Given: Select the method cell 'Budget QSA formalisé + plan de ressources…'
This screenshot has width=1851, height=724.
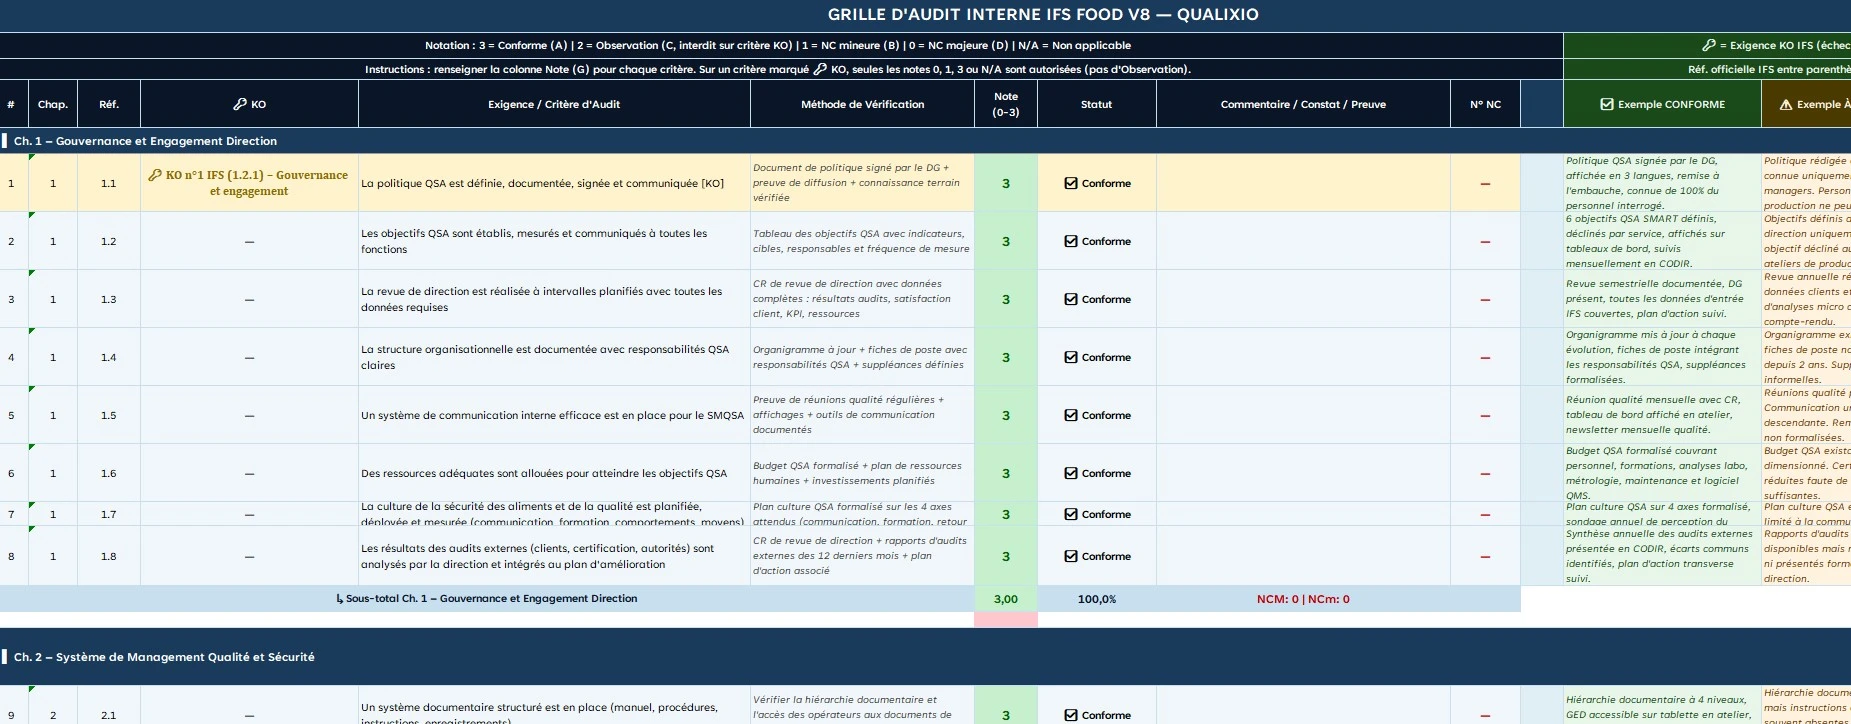Looking at the screenshot, I should tap(862, 473).
